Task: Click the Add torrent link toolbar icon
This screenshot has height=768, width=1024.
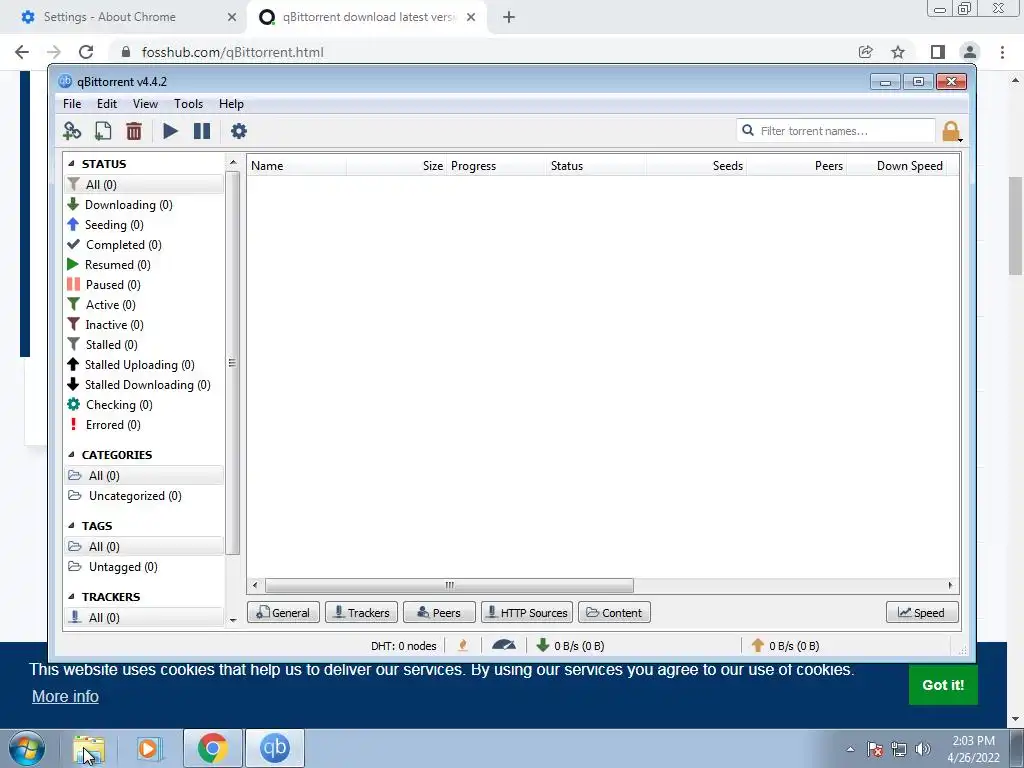Action: 72,131
